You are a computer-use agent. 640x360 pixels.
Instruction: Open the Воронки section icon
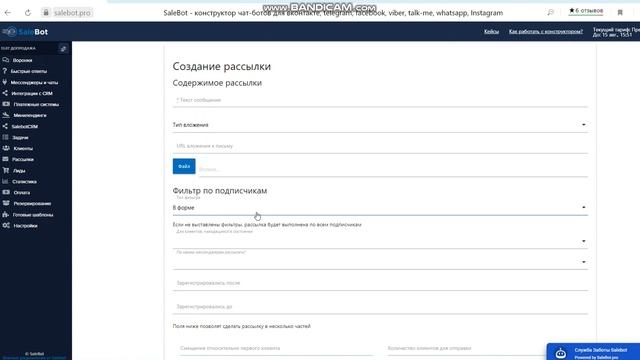click(x=5, y=60)
